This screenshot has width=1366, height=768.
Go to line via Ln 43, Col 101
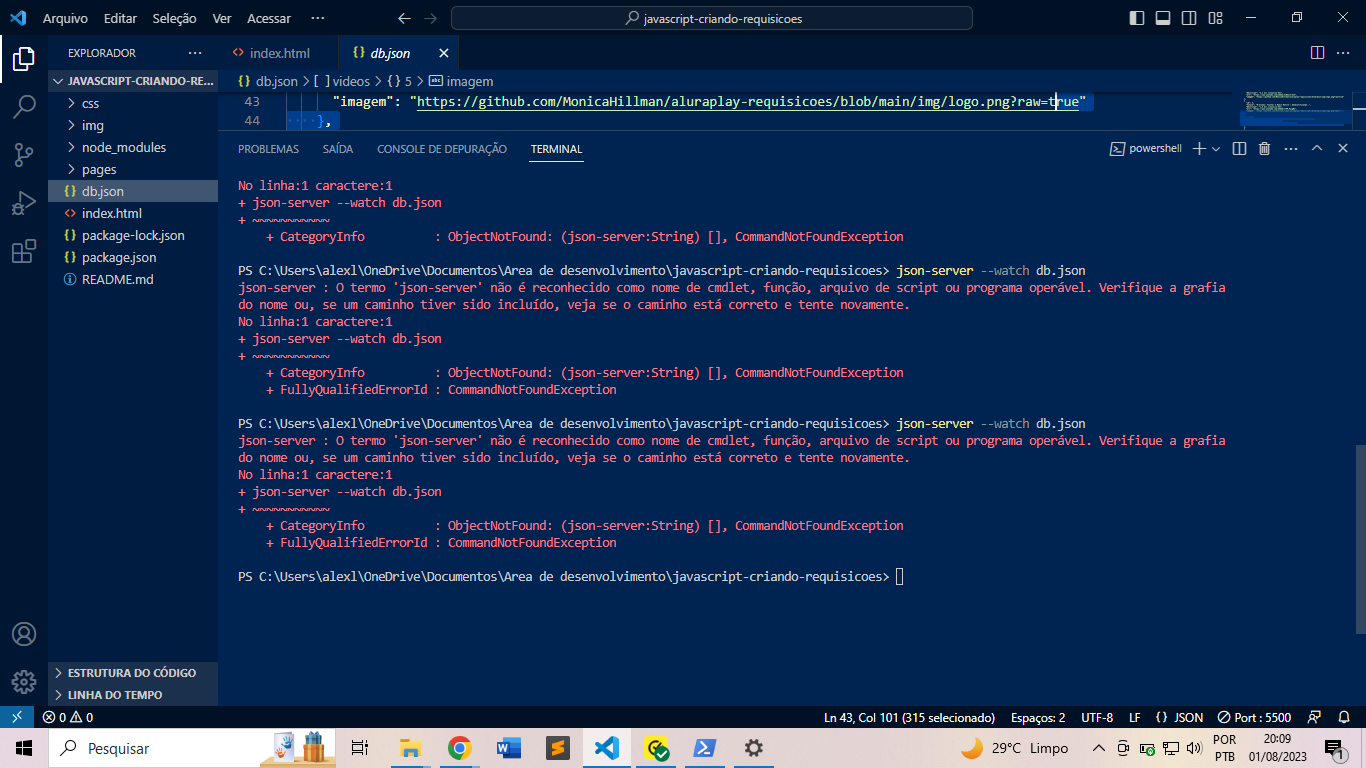point(909,717)
